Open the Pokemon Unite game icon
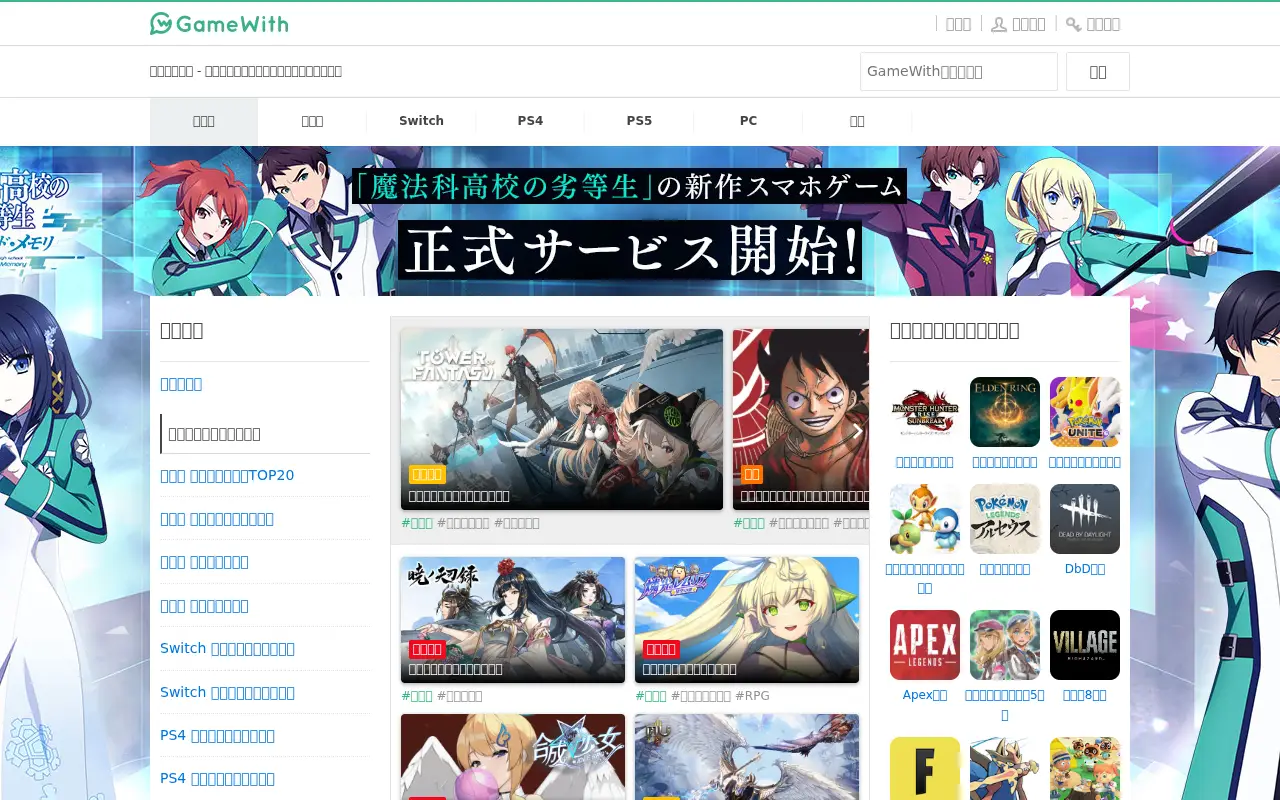Image resolution: width=1280 pixels, height=800 pixels. tap(1085, 412)
